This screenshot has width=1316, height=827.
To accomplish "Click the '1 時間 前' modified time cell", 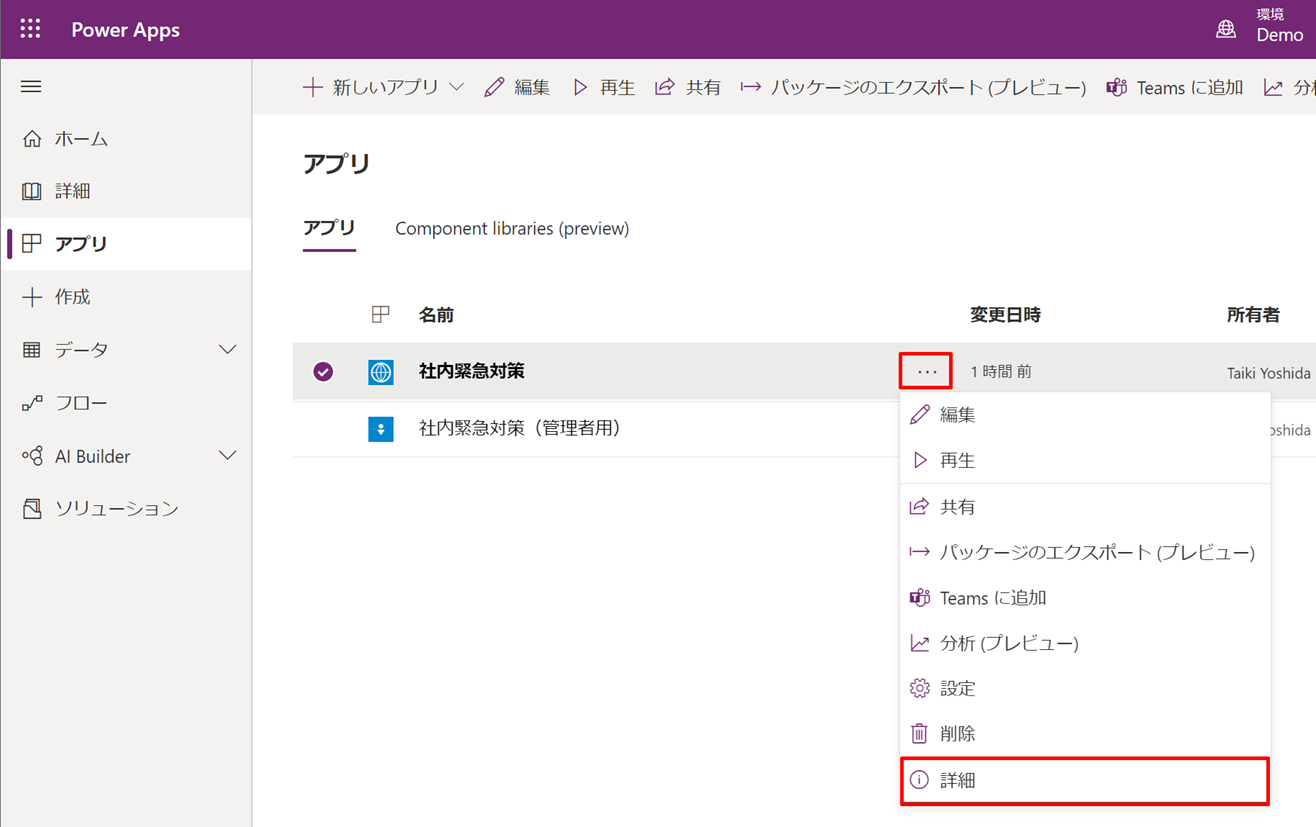I will coord(1001,372).
